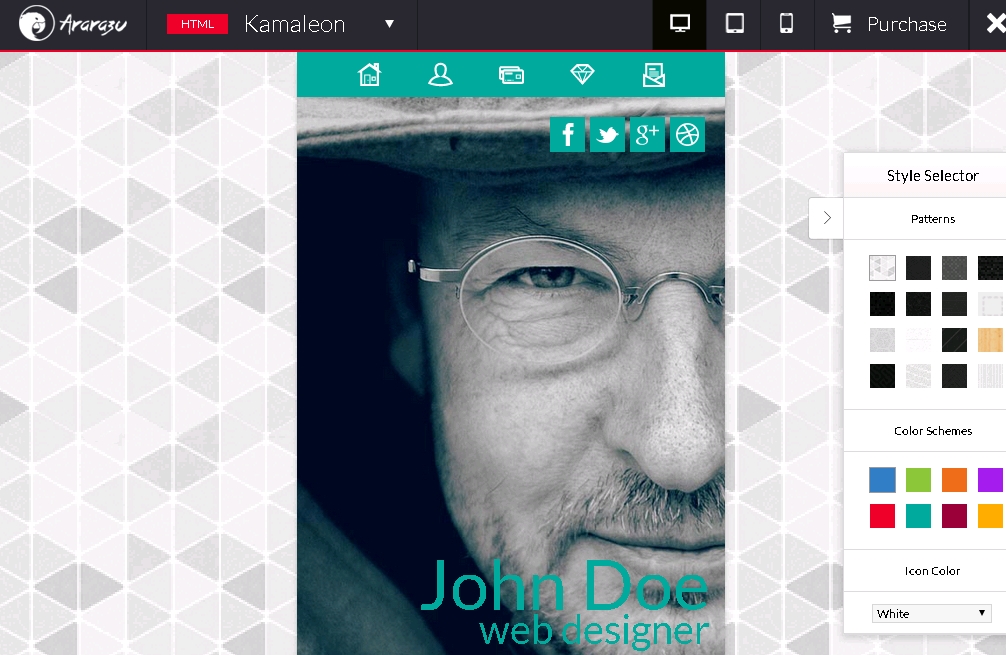The width and height of the screenshot is (1006, 655).
Task: Open the mail envelope icon
Action: [x=653, y=75]
